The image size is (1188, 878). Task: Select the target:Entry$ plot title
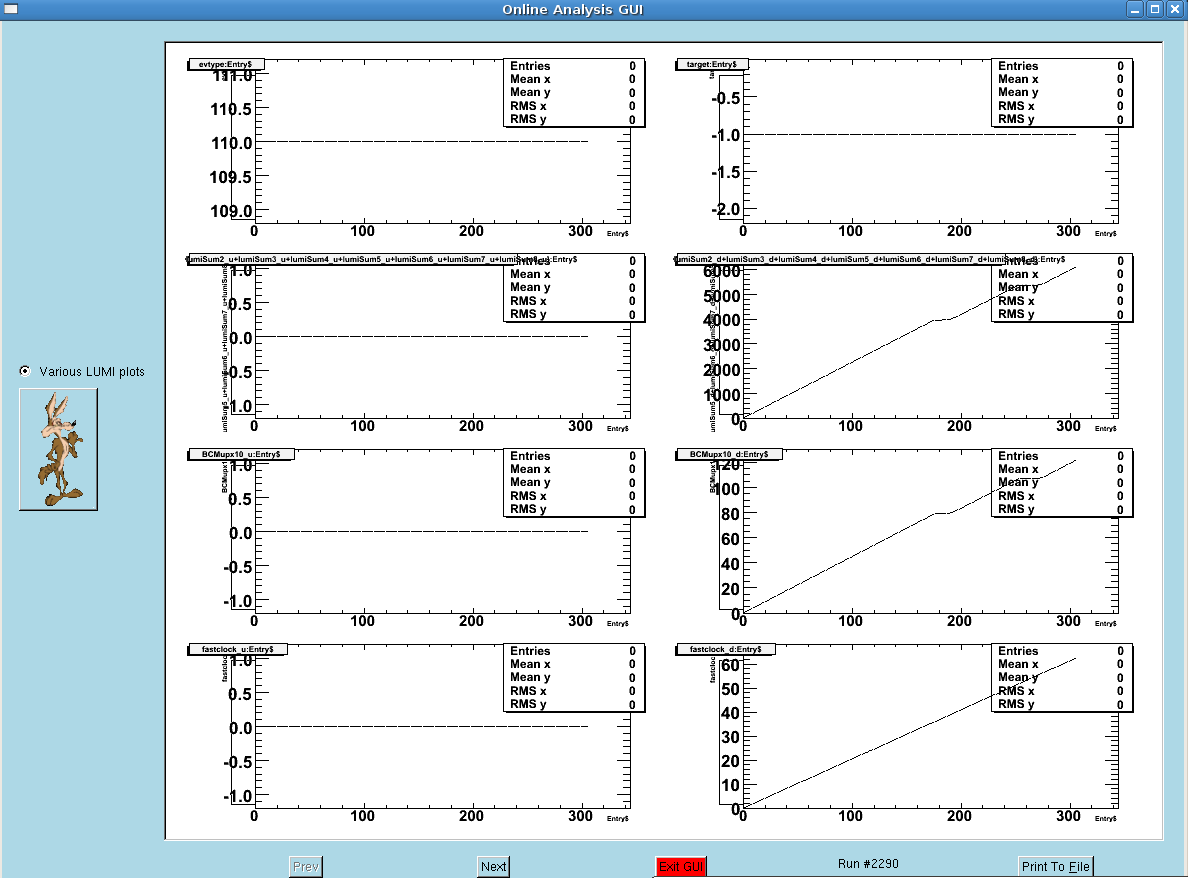pyautogui.click(x=711, y=64)
